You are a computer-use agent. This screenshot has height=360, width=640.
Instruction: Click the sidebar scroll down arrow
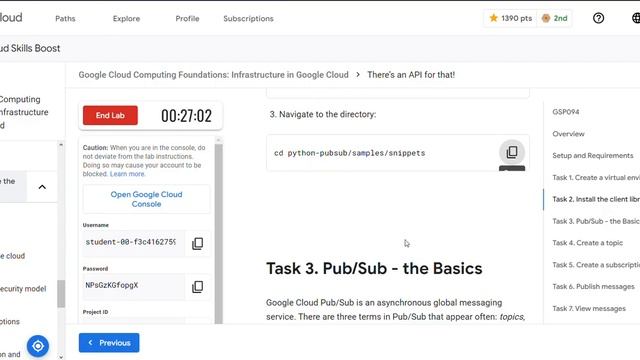click(61, 357)
